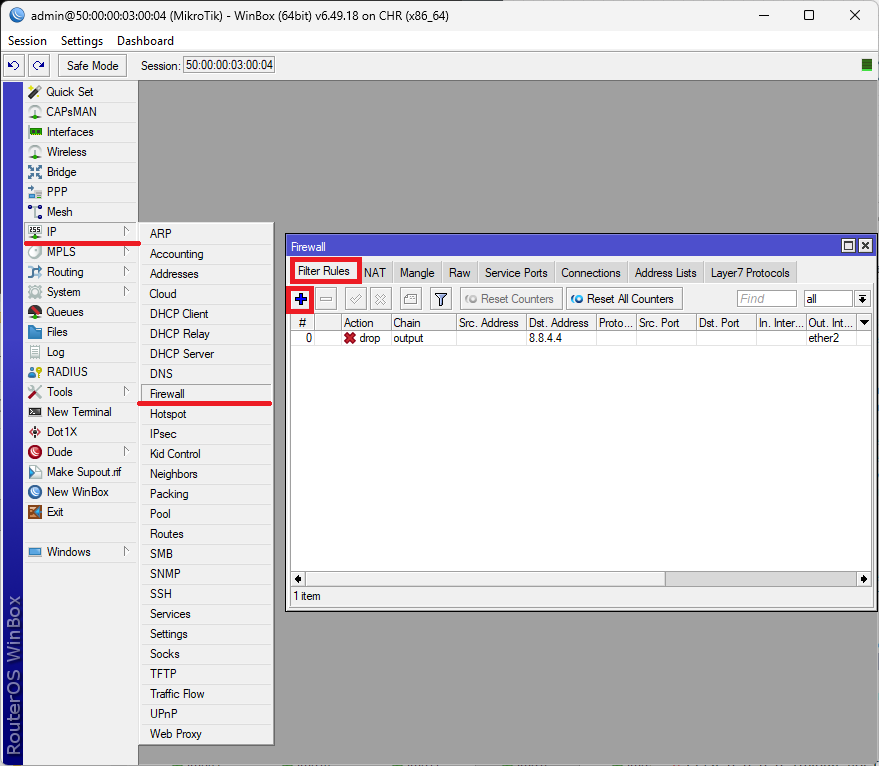
Task: Open Quick Set from sidebar
Action: coord(69,92)
